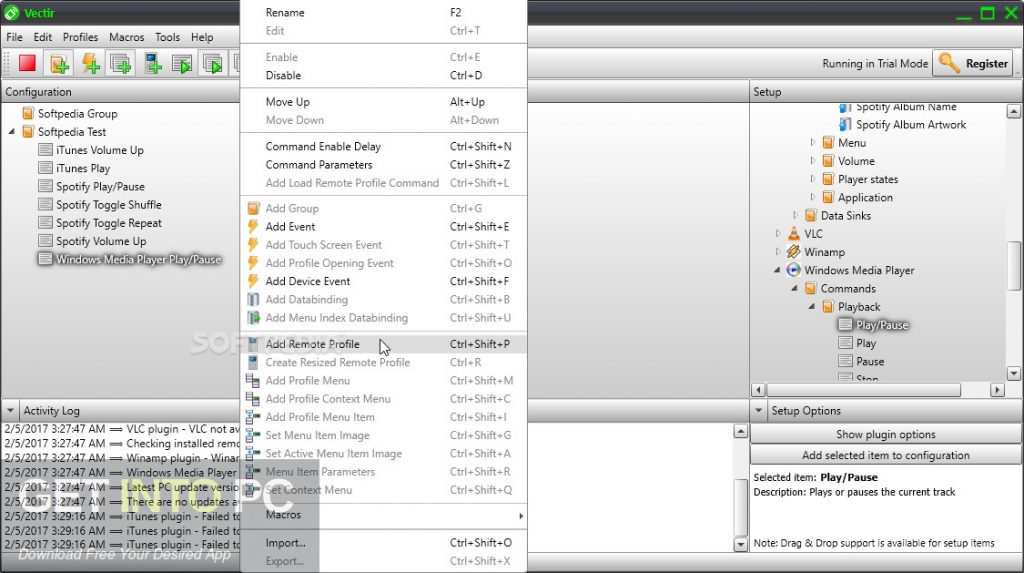The height and width of the screenshot is (573, 1024).
Task: Click the Add Device Event lightning icon
Action: coord(253,282)
